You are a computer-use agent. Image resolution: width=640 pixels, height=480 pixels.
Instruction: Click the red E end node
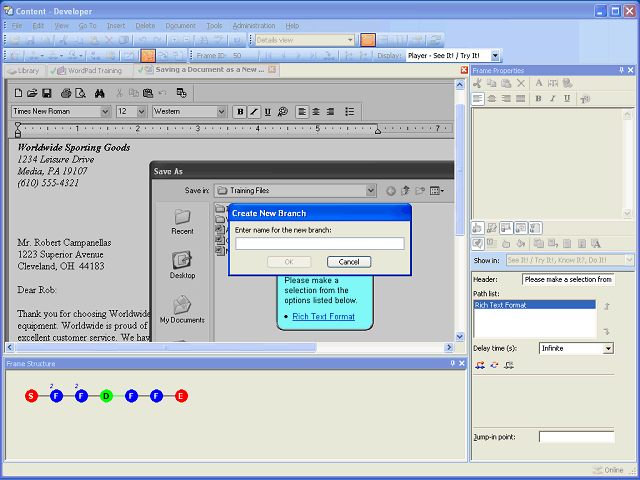181,396
